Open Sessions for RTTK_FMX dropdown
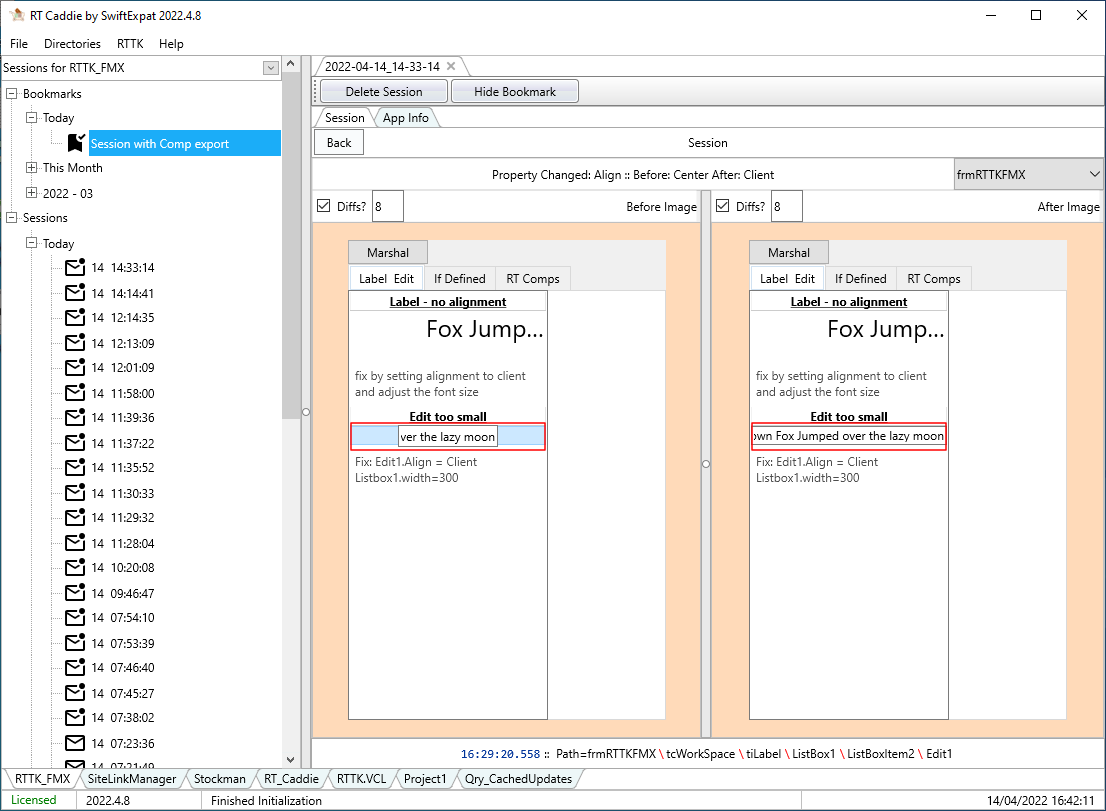1106x811 pixels. click(x=270, y=68)
